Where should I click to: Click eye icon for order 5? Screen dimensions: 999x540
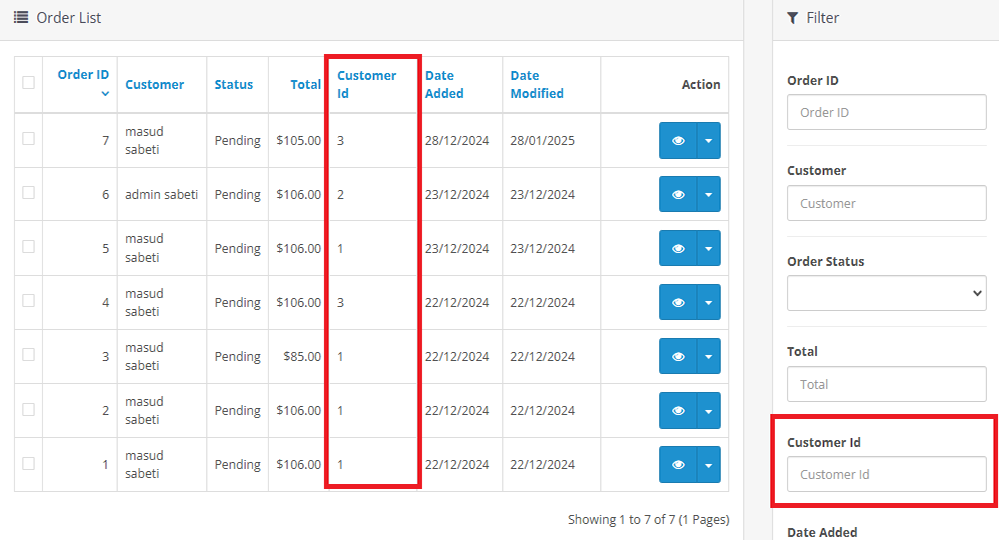(678, 248)
